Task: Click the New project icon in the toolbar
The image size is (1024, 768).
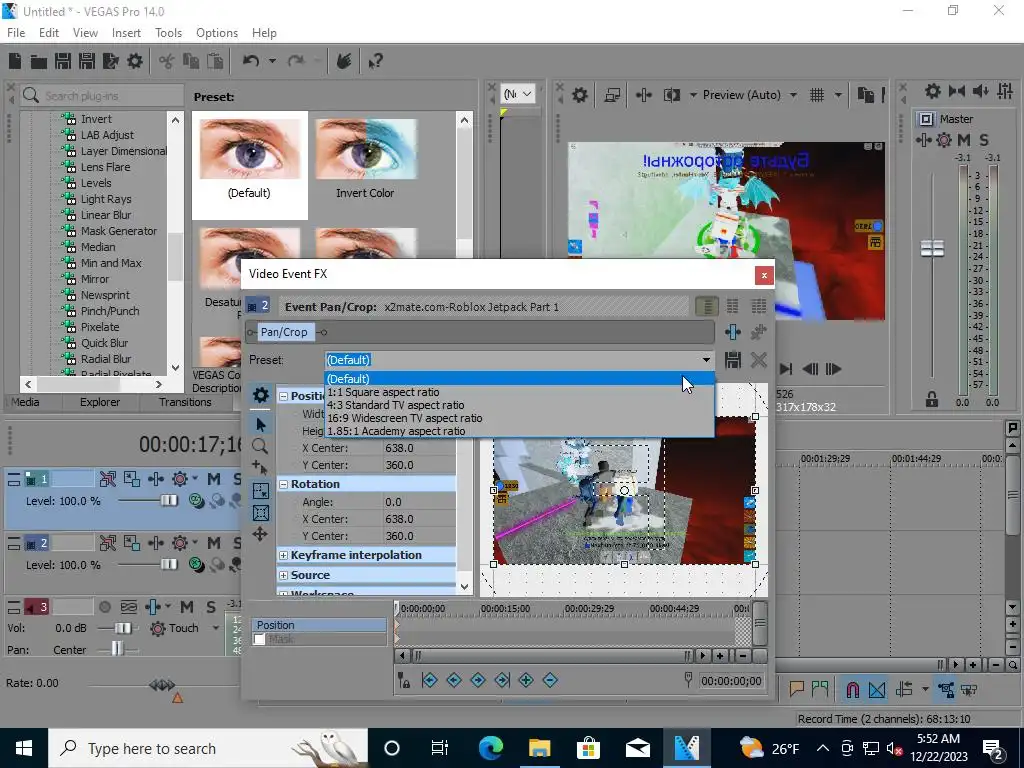Action: [x=15, y=61]
